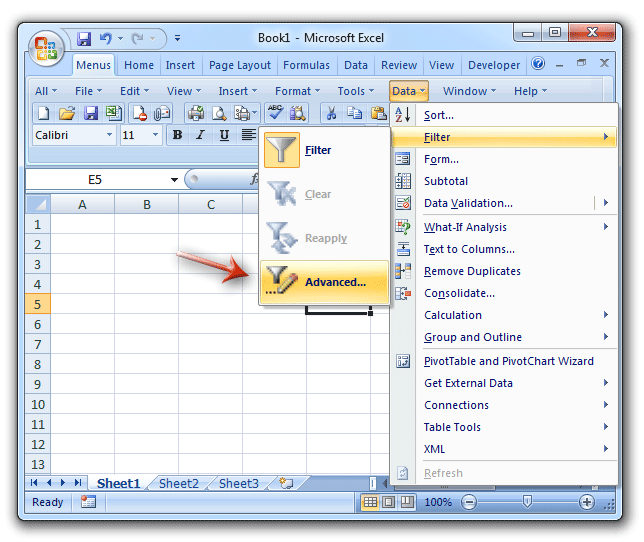Toggle Italic formatting
Screen dimensions: 644x542
click(x=200, y=135)
